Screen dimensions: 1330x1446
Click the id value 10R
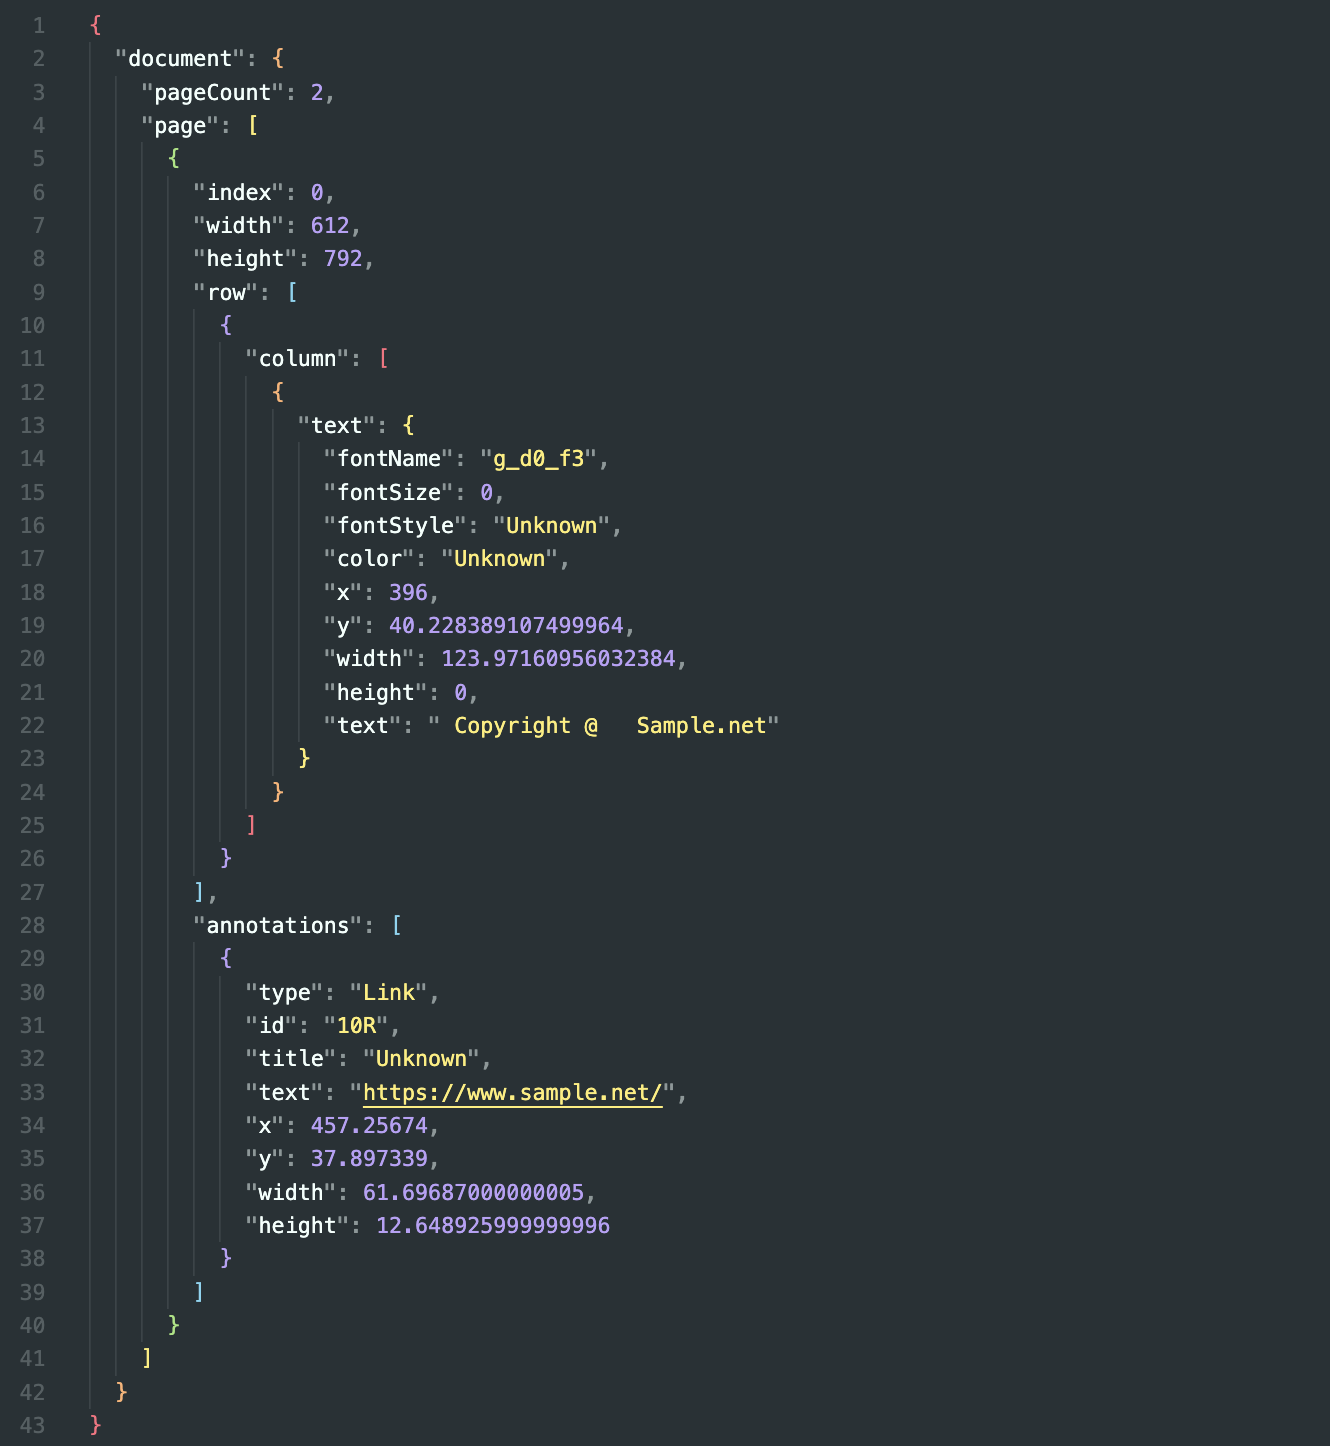pyautogui.click(x=356, y=1025)
